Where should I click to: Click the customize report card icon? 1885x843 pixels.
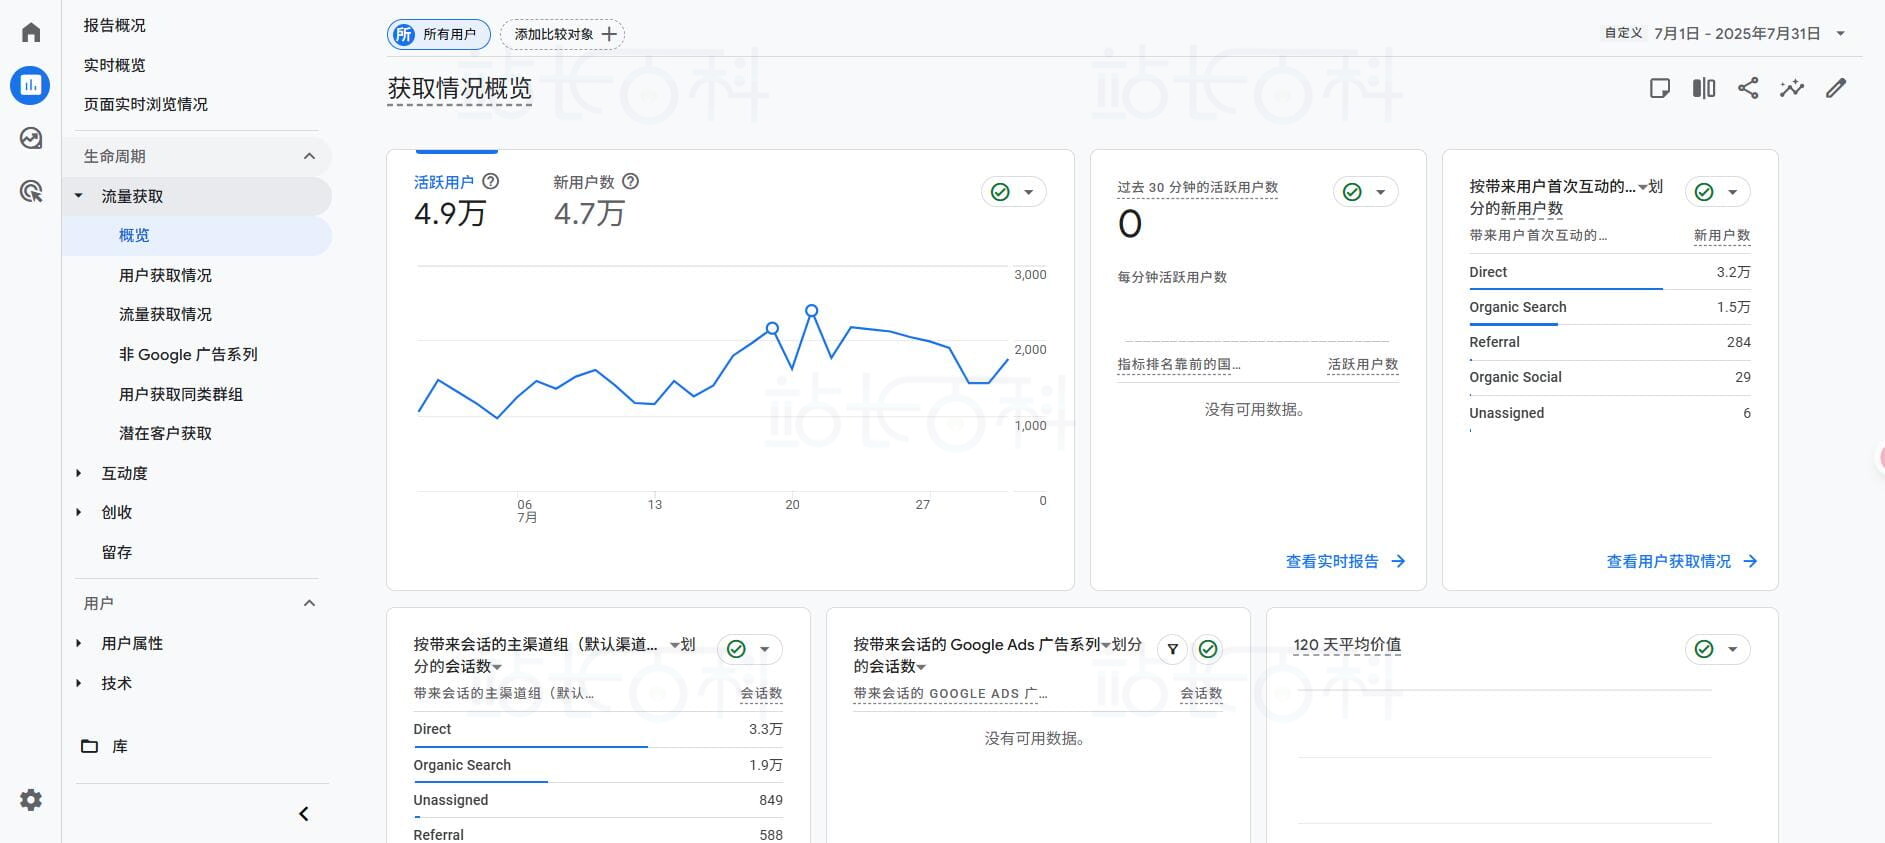[x=1660, y=88]
